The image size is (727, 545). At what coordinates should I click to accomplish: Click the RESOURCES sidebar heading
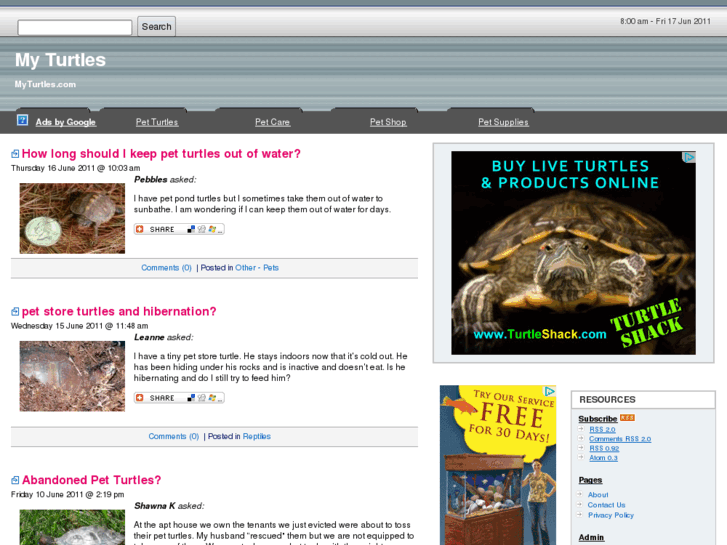[x=607, y=399]
